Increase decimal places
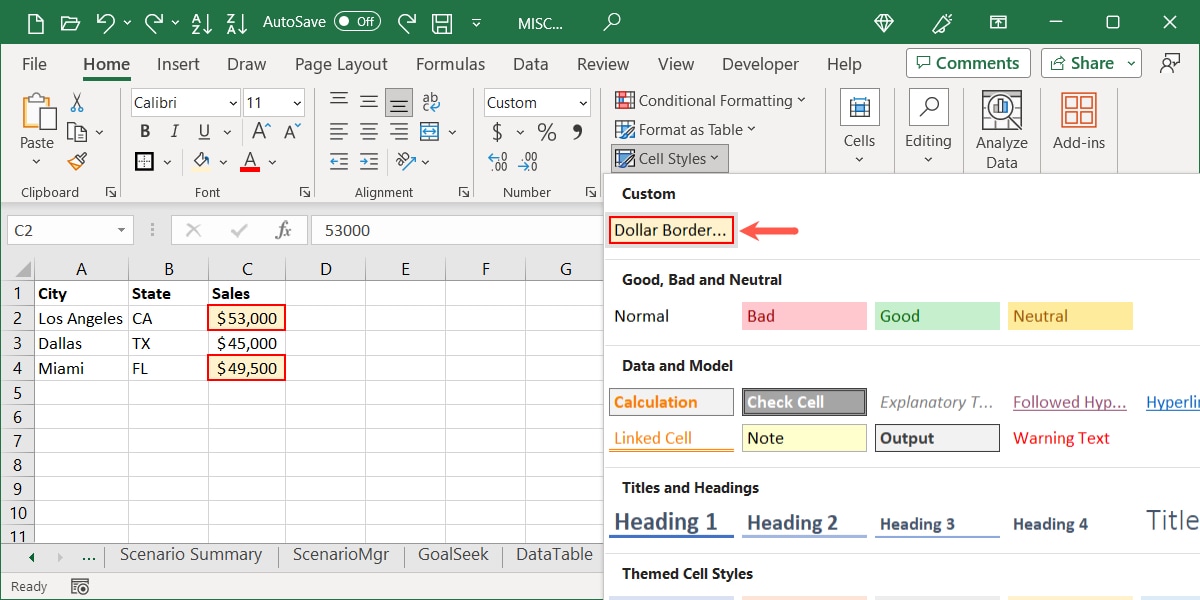The image size is (1200, 600). [x=498, y=161]
